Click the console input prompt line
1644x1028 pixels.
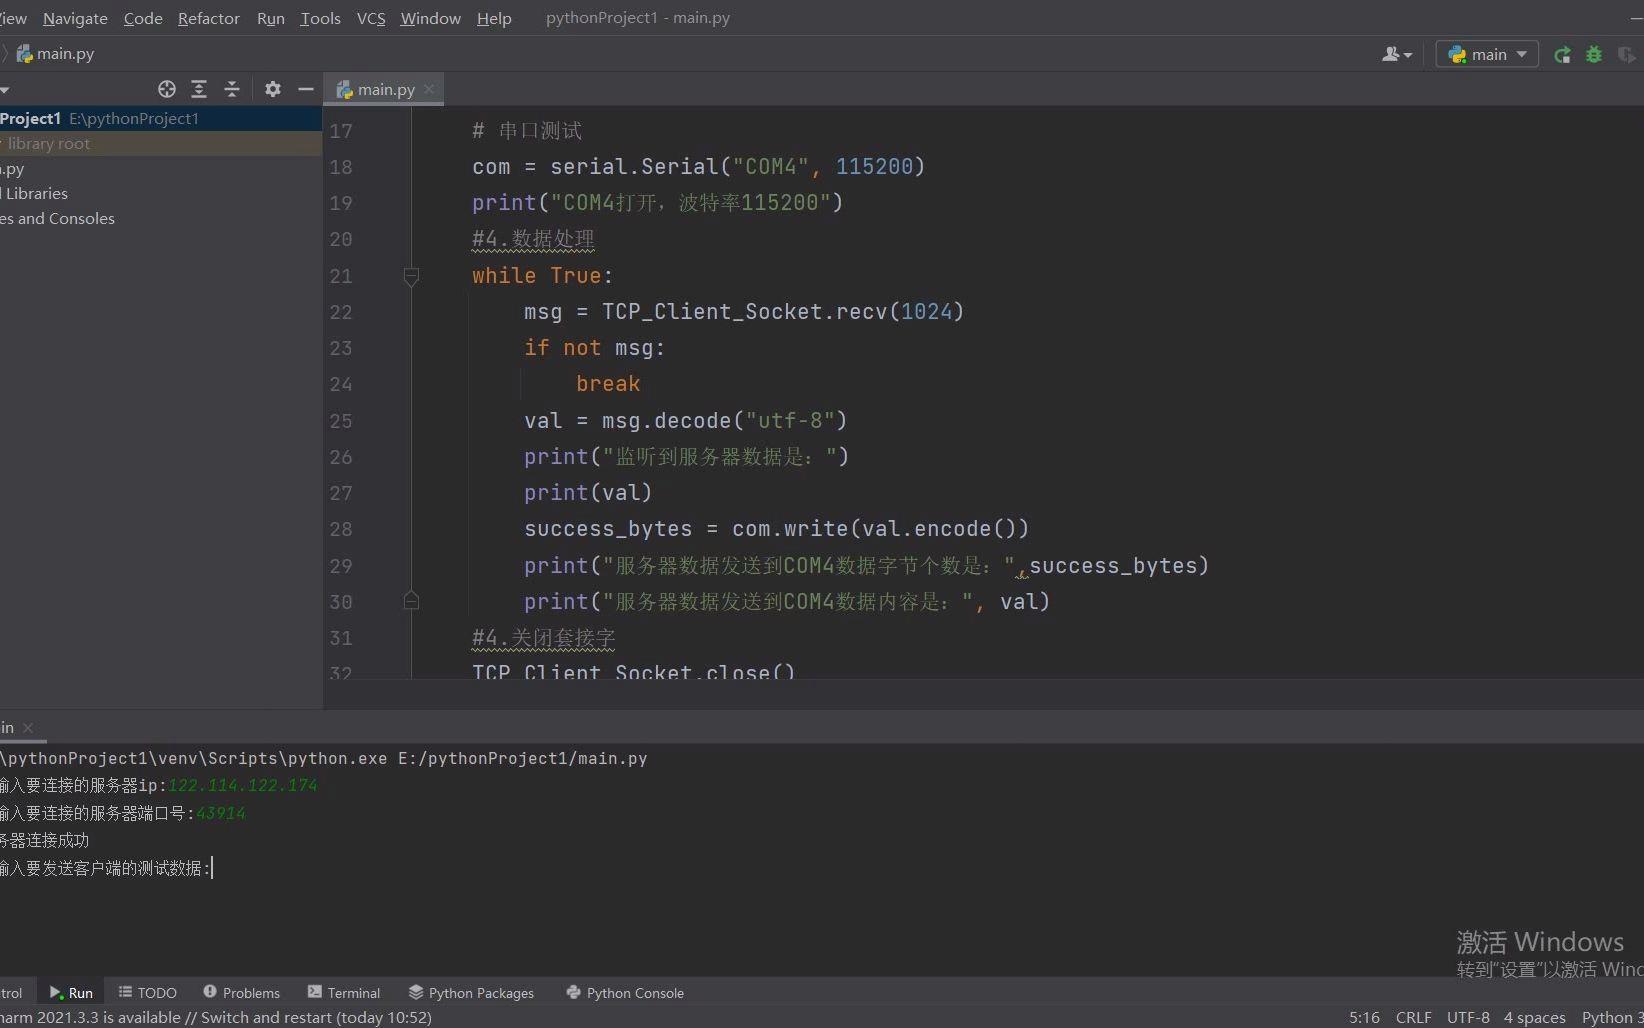(x=105, y=868)
